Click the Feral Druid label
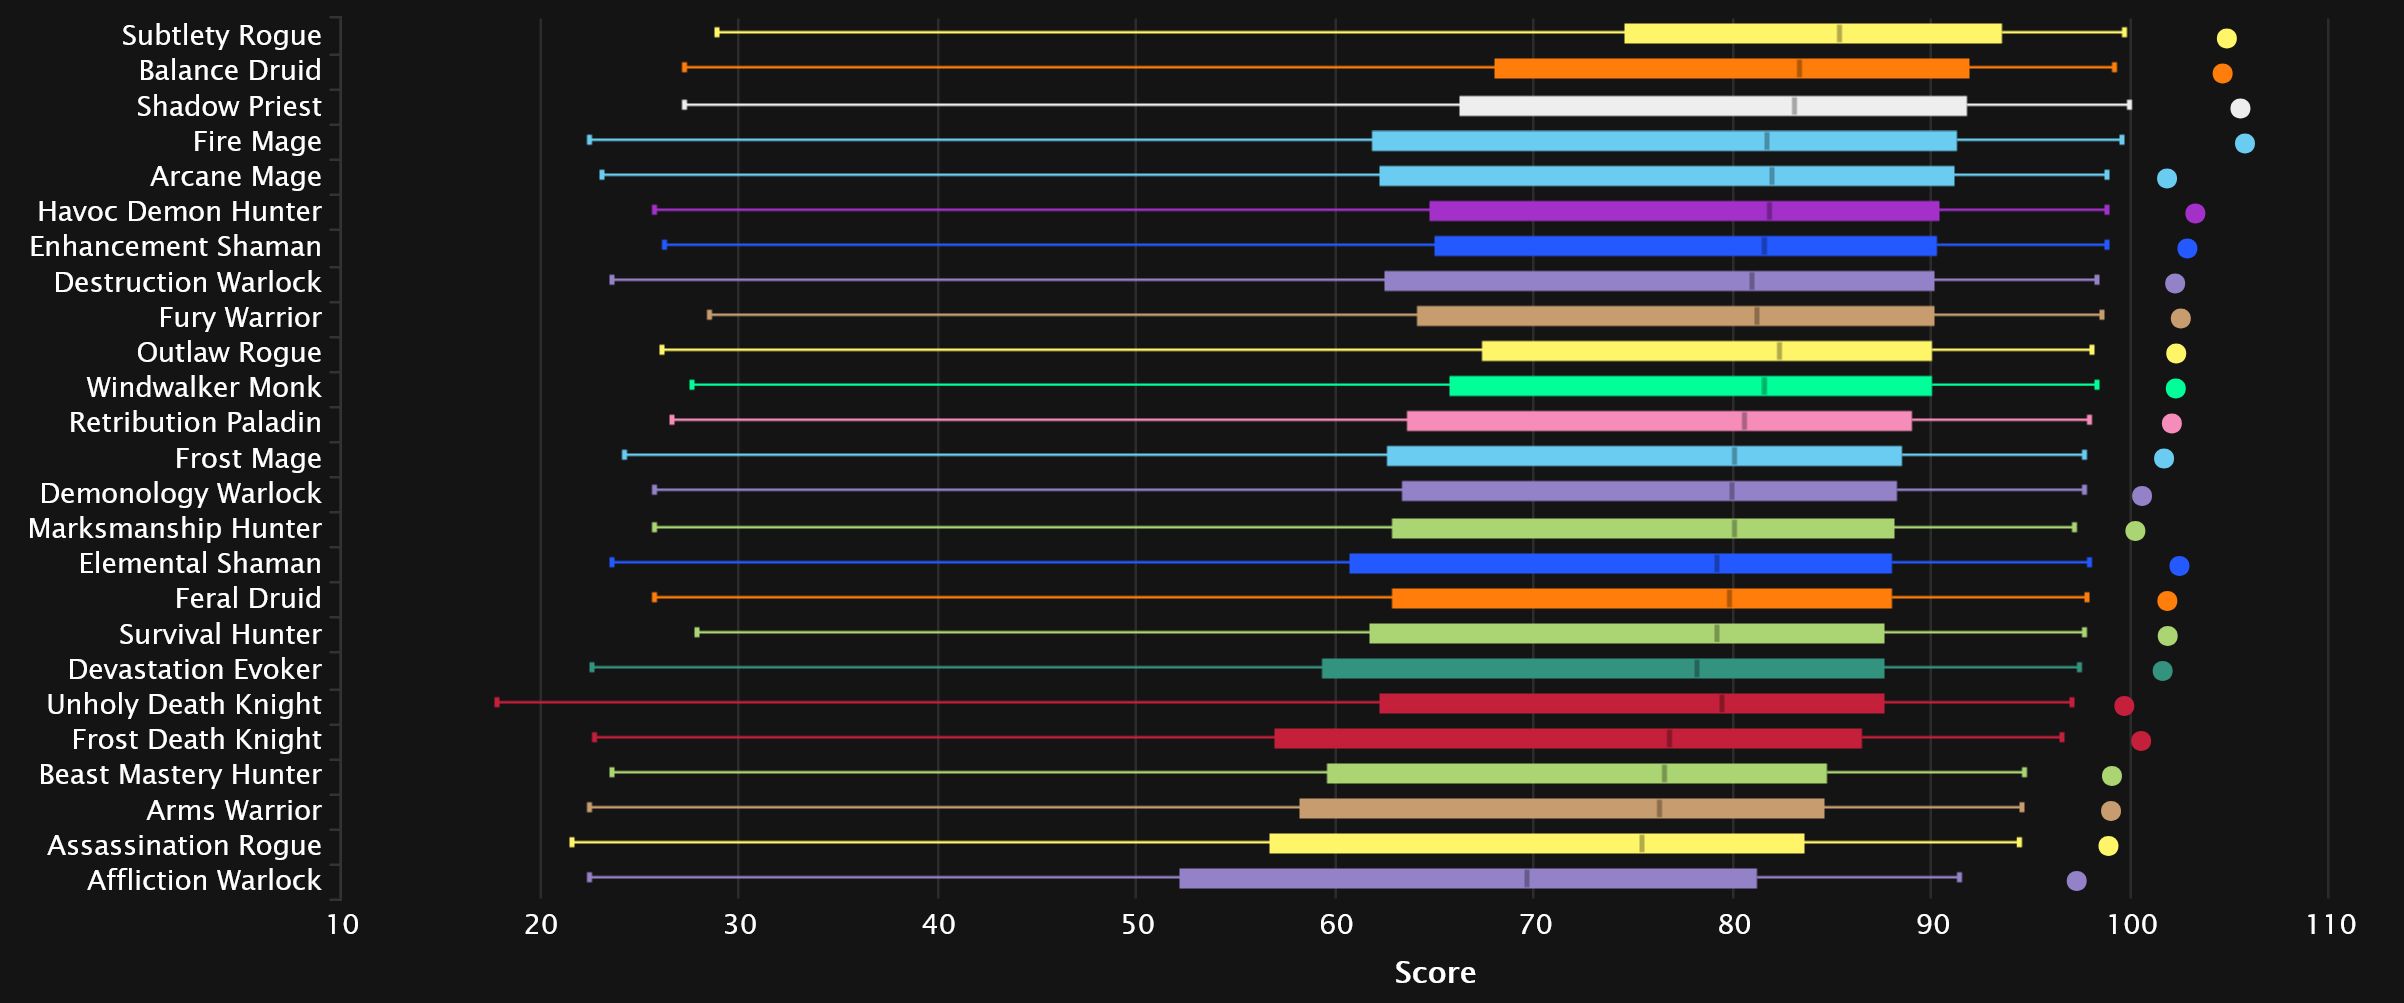This screenshot has width=2404, height=1003. pos(248,598)
